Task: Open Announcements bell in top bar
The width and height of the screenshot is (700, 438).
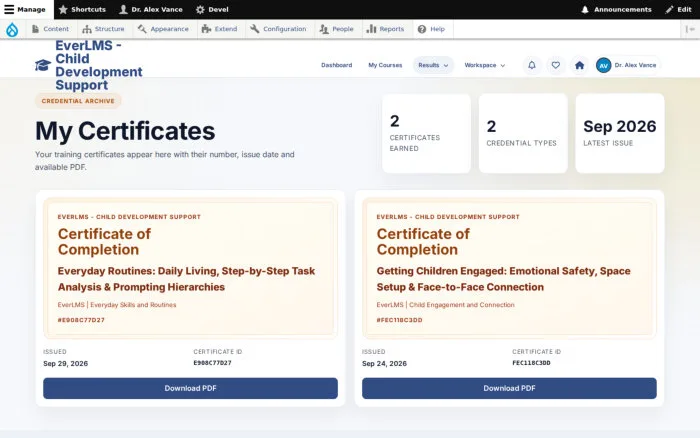Action: pos(616,9)
